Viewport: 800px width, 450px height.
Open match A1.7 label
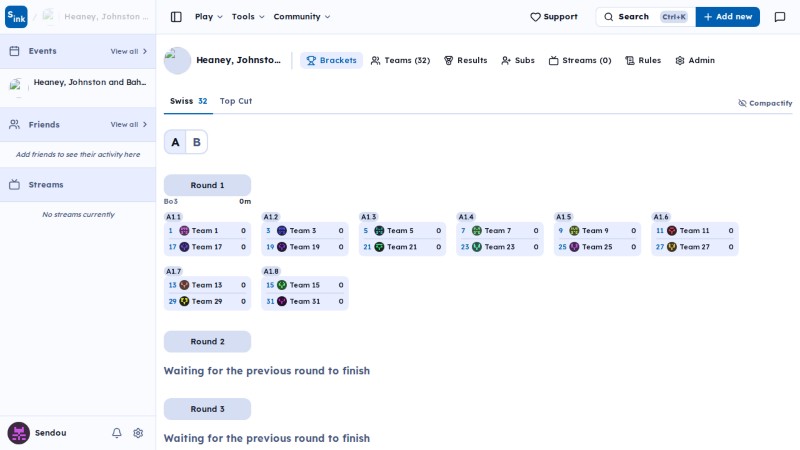[173, 271]
